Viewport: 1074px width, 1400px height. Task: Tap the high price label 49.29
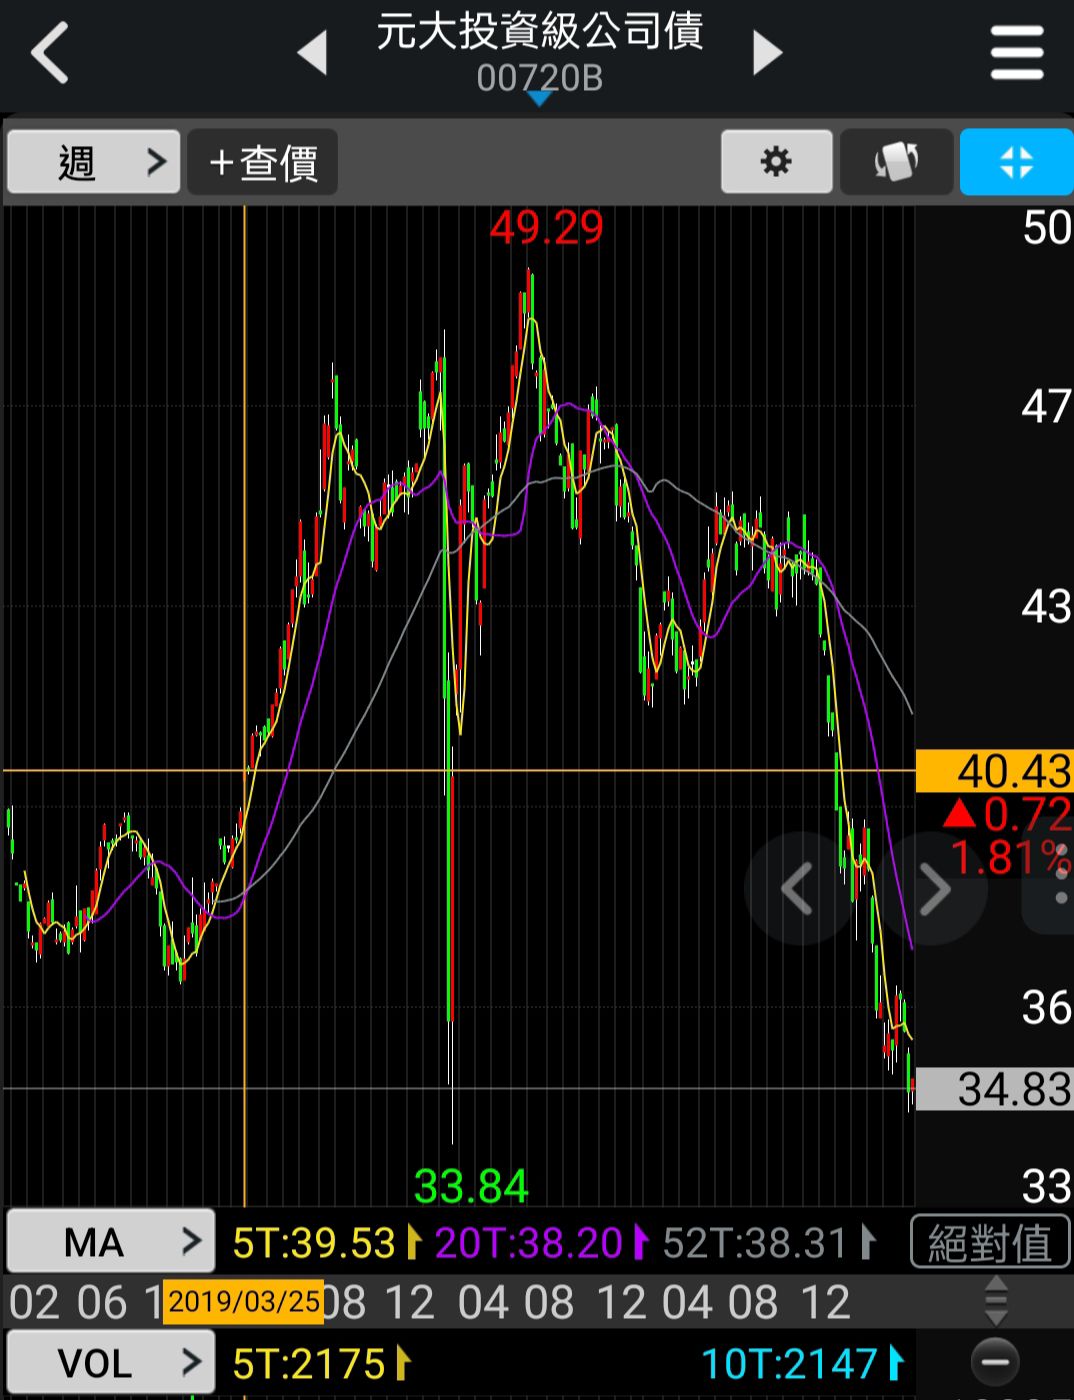coord(546,228)
